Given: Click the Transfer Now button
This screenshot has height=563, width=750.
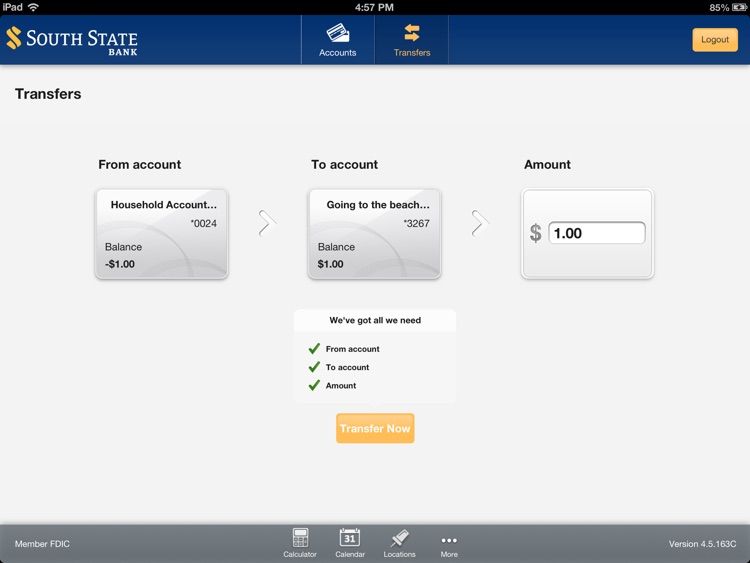Looking at the screenshot, I should coord(375,428).
